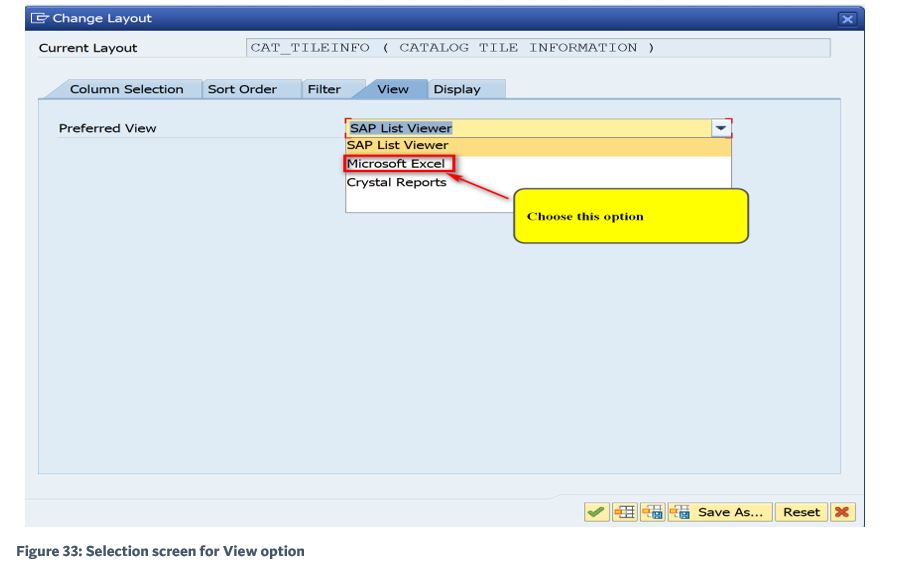Click the Reset button
The image size is (902, 566).
[x=801, y=511]
